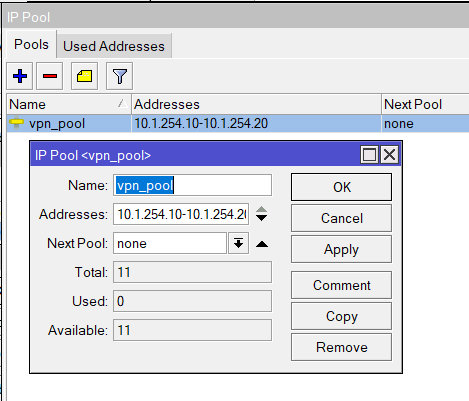Sort list by Name column header
The height and width of the screenshot is (401, 469).
click(x=69, y=104)
